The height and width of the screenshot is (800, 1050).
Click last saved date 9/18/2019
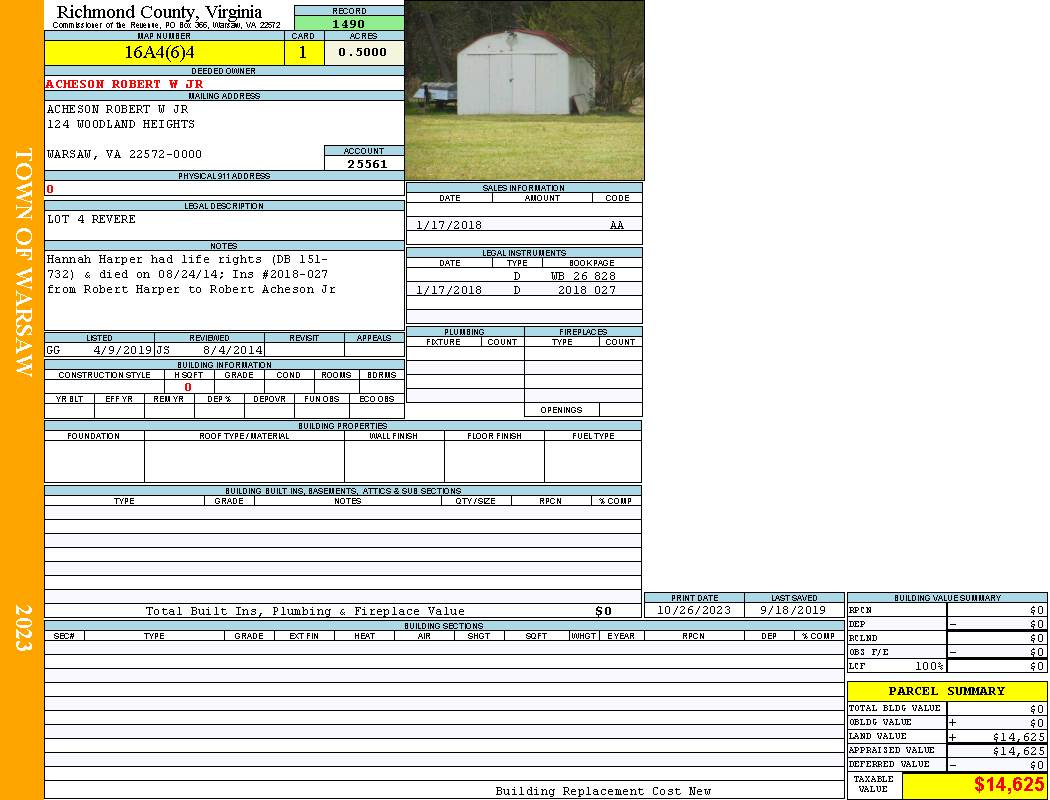coord(793,610)
